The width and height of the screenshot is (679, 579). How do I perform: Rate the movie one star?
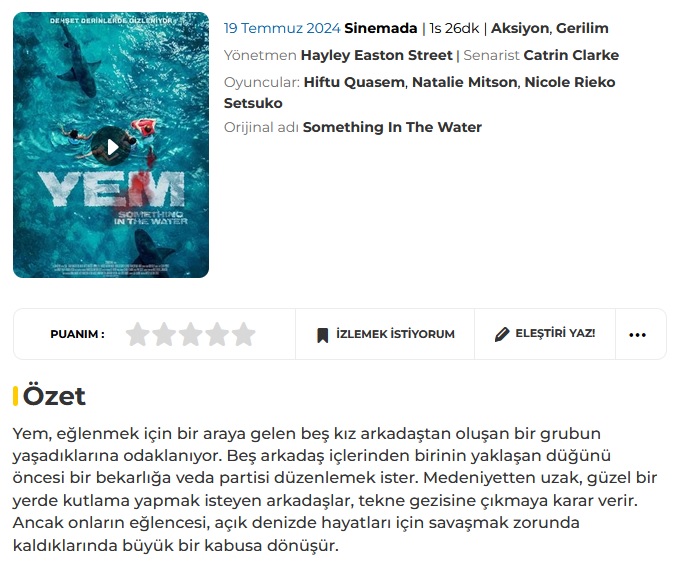[x=138, y=334]
